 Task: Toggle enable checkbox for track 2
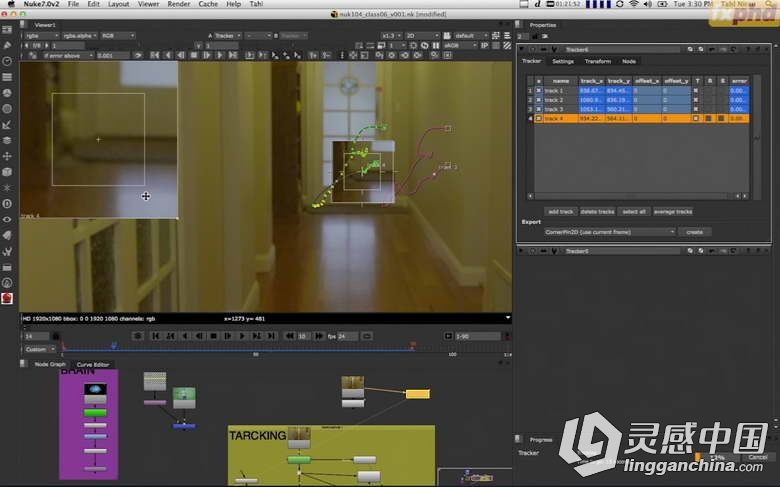tap(539, 100)
